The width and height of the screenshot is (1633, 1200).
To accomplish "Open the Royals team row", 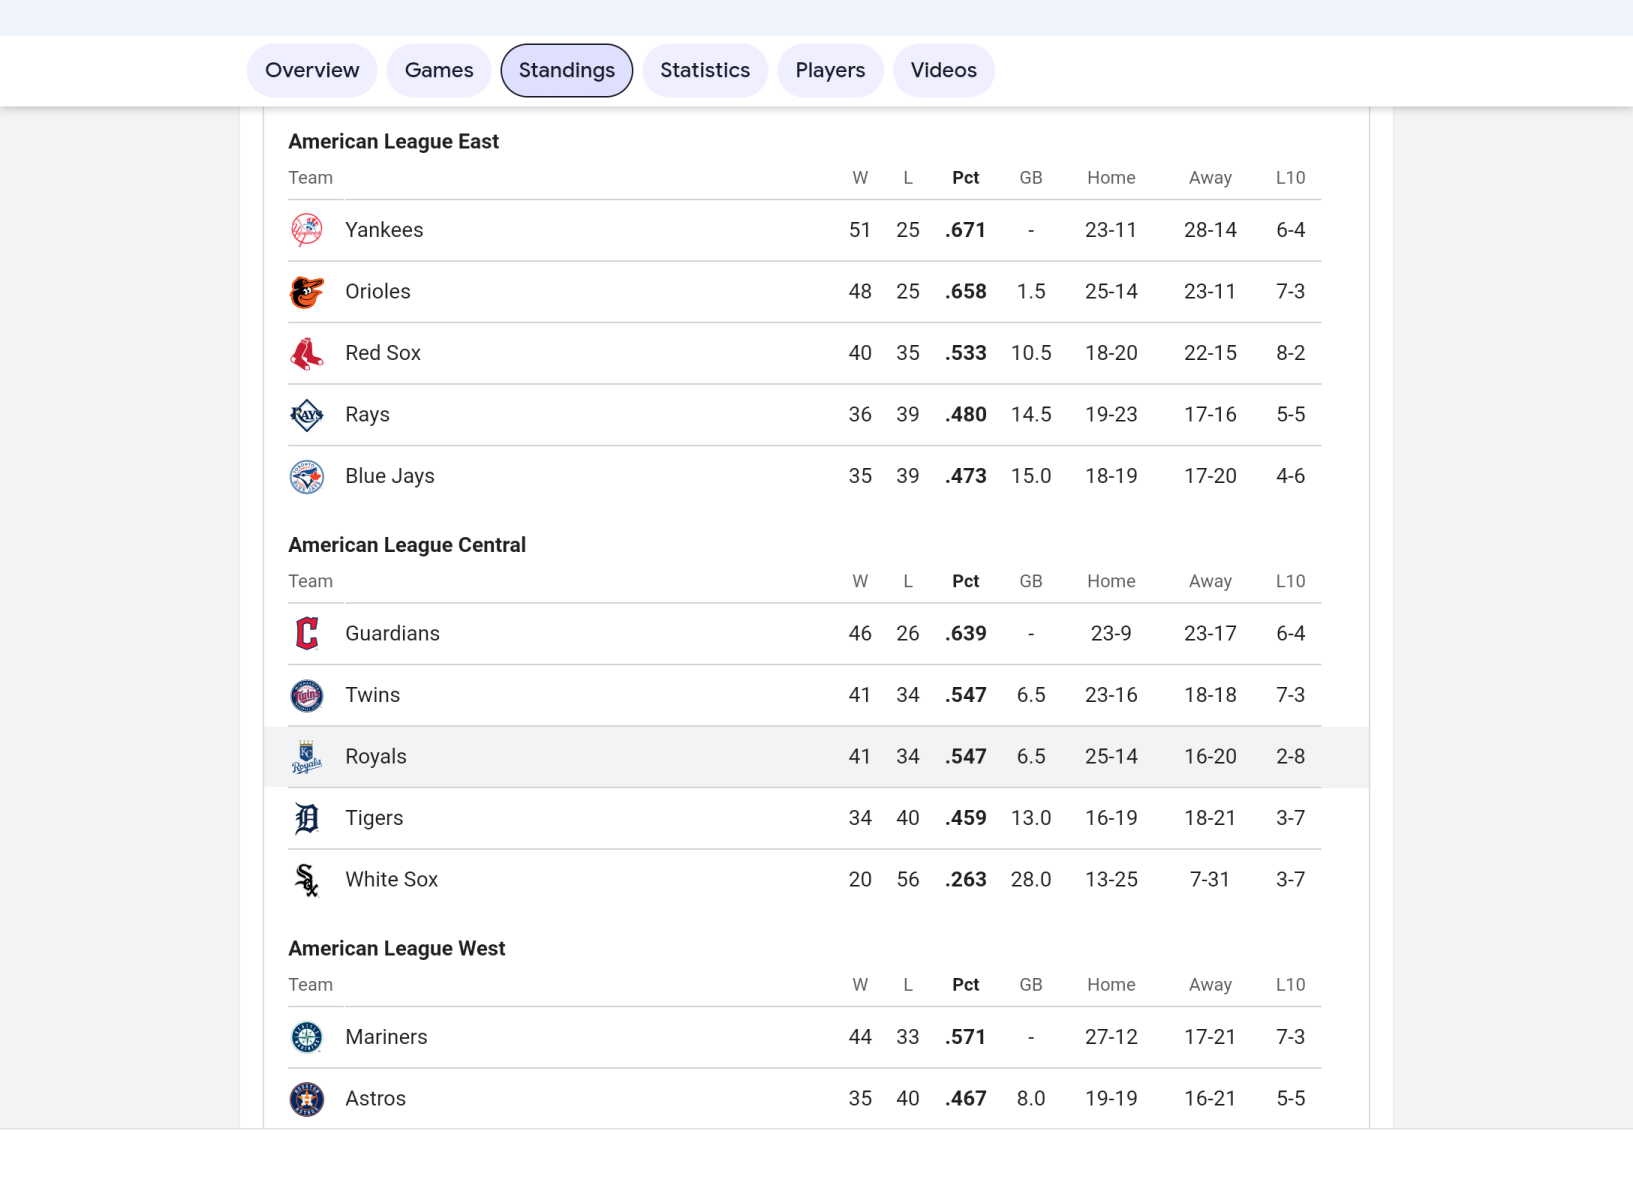I will 376,757.
